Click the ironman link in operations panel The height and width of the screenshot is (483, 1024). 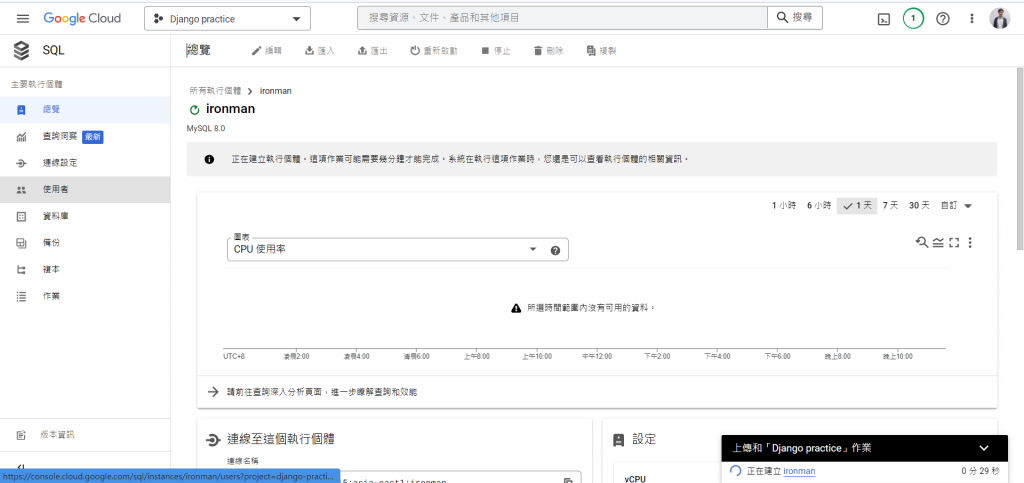[x=799, y=471]
